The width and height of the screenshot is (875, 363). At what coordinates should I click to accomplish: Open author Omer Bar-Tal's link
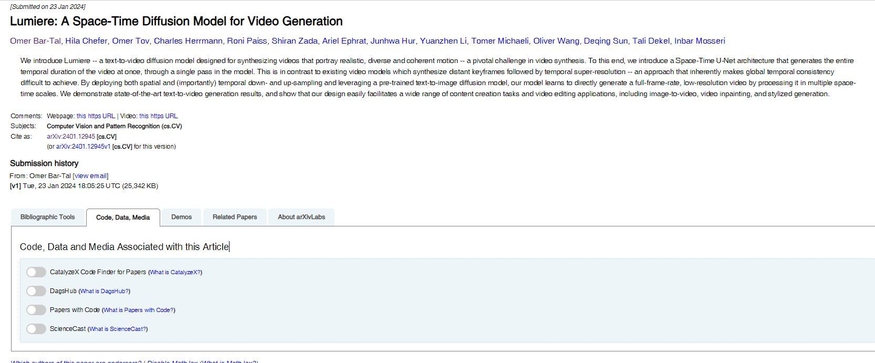pos(36,41)
